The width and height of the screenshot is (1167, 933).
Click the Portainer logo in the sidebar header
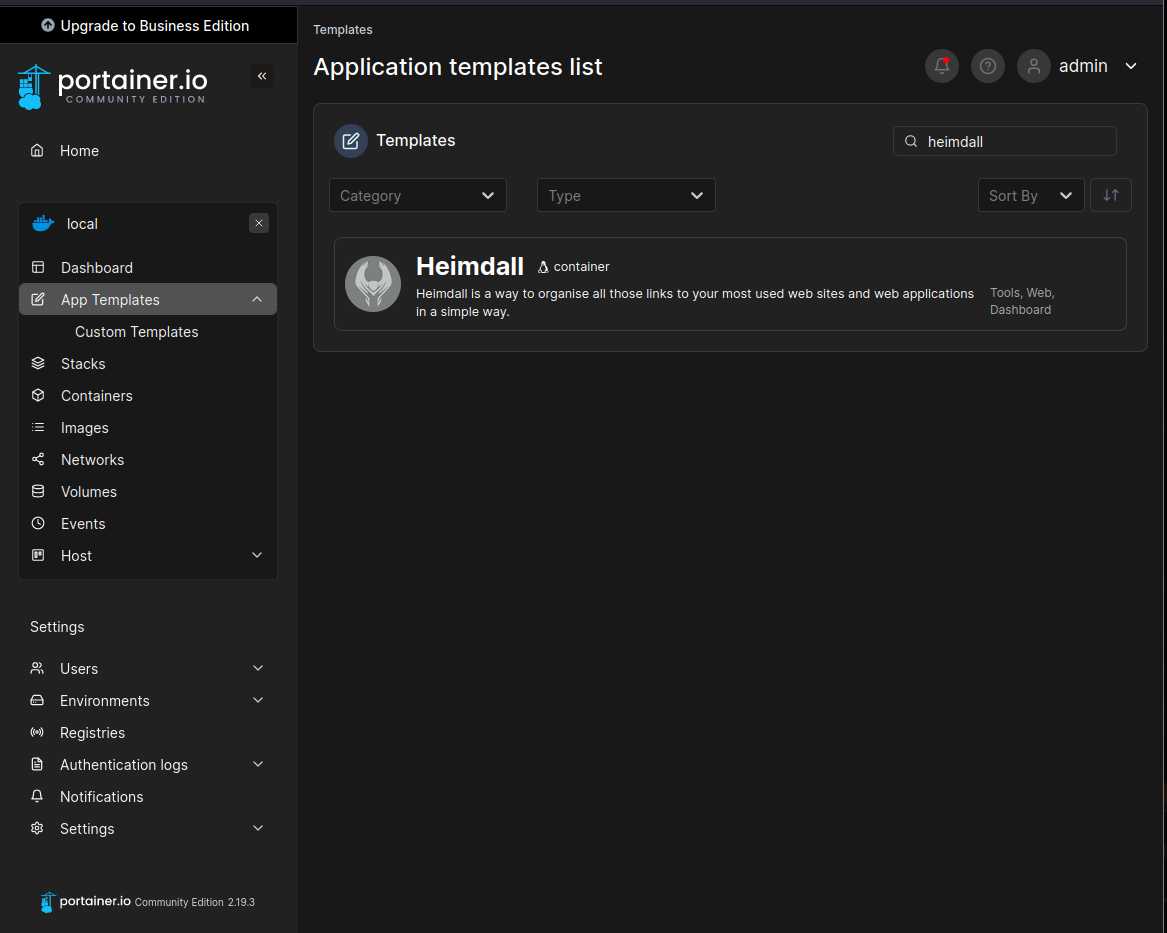(112, 86)
